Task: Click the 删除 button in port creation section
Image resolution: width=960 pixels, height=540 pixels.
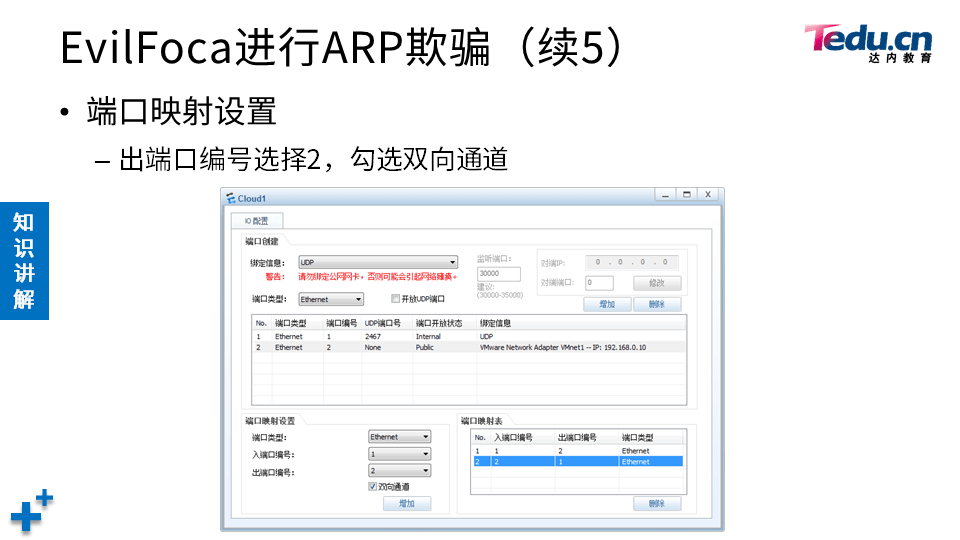Action: pos(657,304)
